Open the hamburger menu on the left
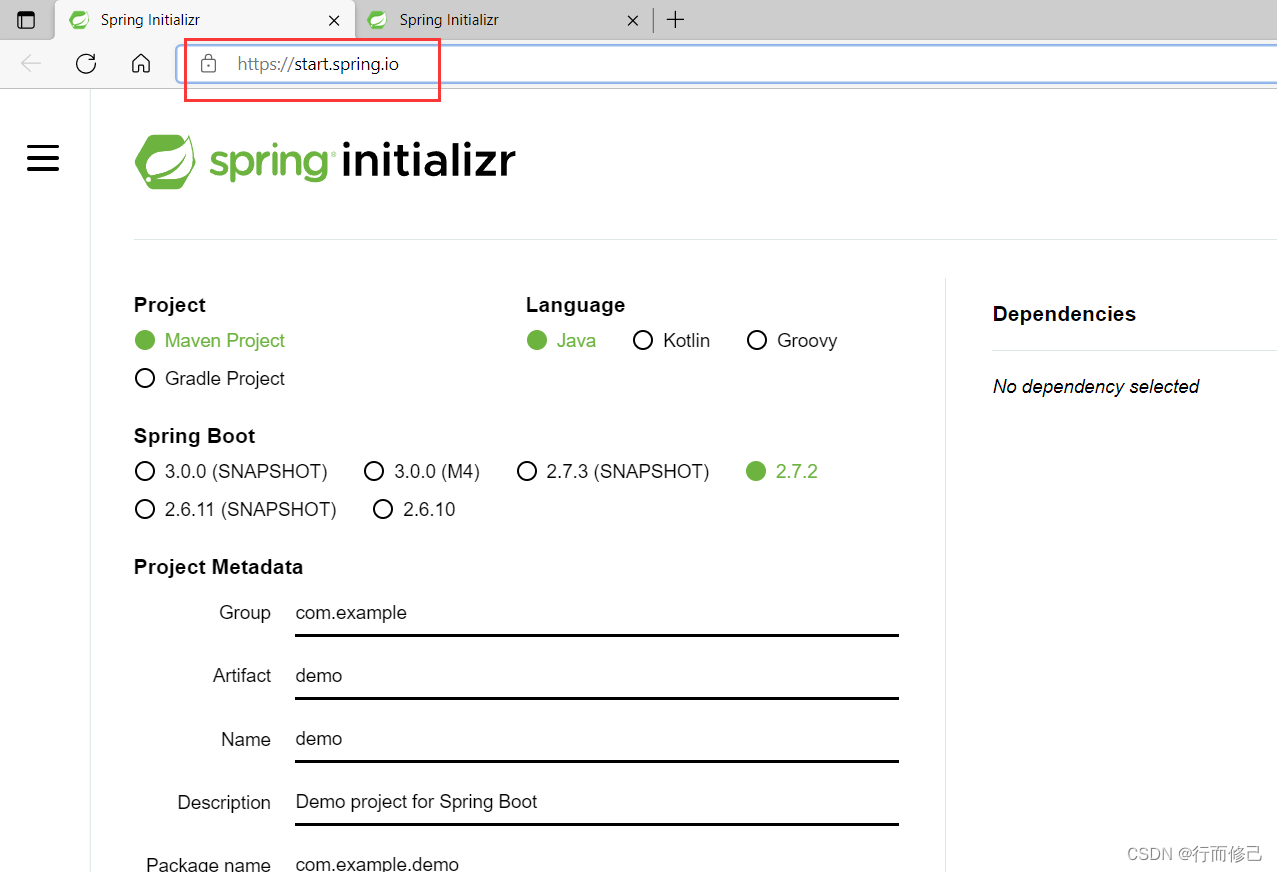 click(42, 158)
